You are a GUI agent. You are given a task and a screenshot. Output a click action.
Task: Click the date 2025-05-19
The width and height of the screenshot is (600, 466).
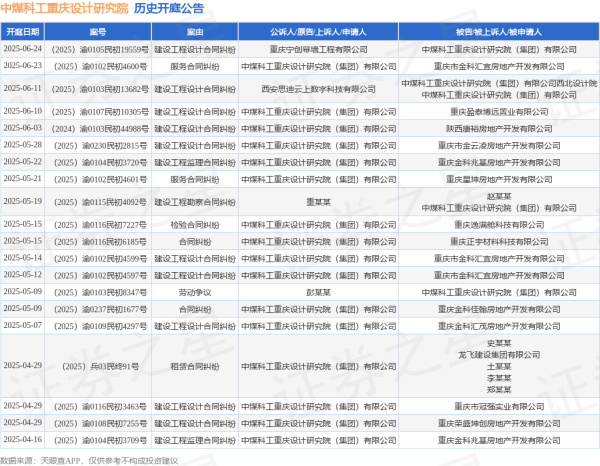point(23,201)
